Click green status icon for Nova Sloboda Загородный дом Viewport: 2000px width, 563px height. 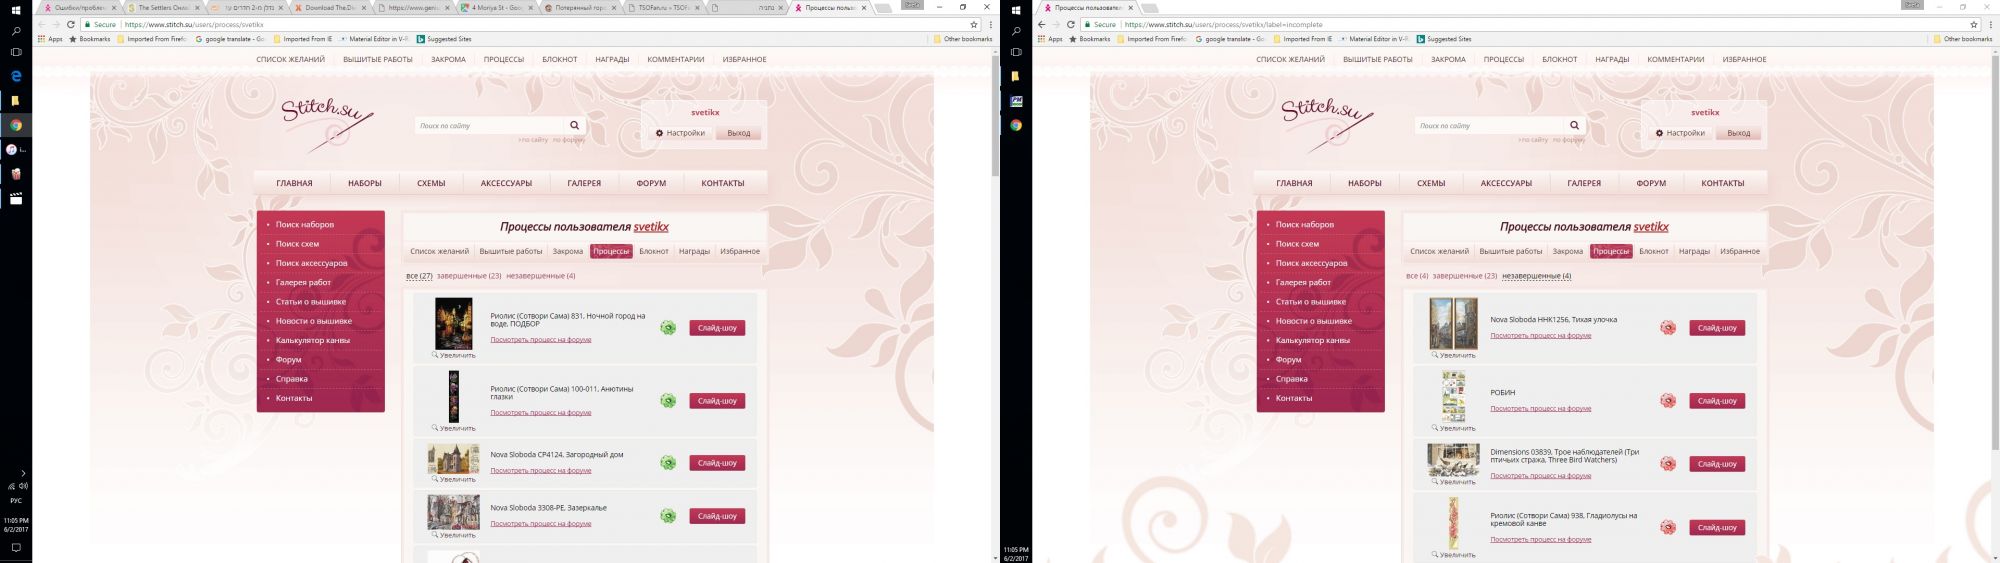click(667, 463)
